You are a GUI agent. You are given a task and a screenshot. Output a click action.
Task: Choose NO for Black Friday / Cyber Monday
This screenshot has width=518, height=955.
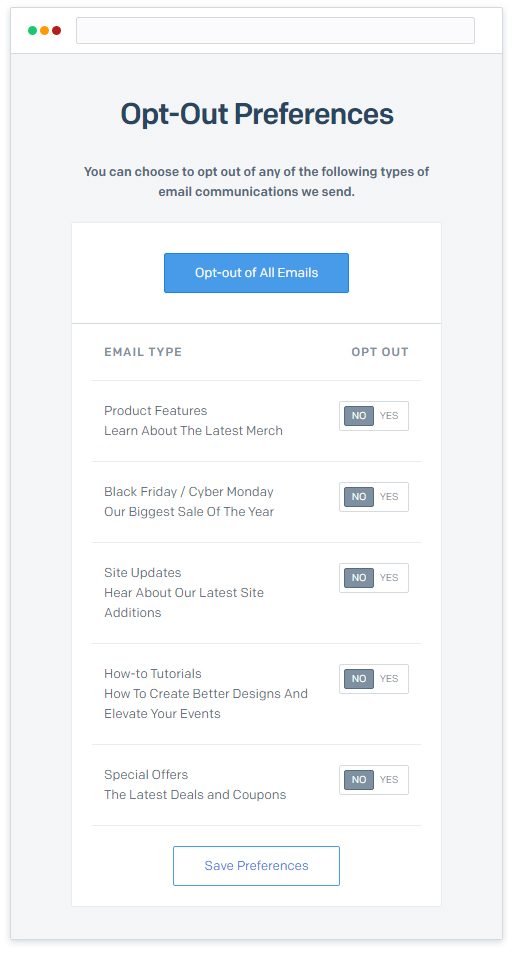(359, 497)
